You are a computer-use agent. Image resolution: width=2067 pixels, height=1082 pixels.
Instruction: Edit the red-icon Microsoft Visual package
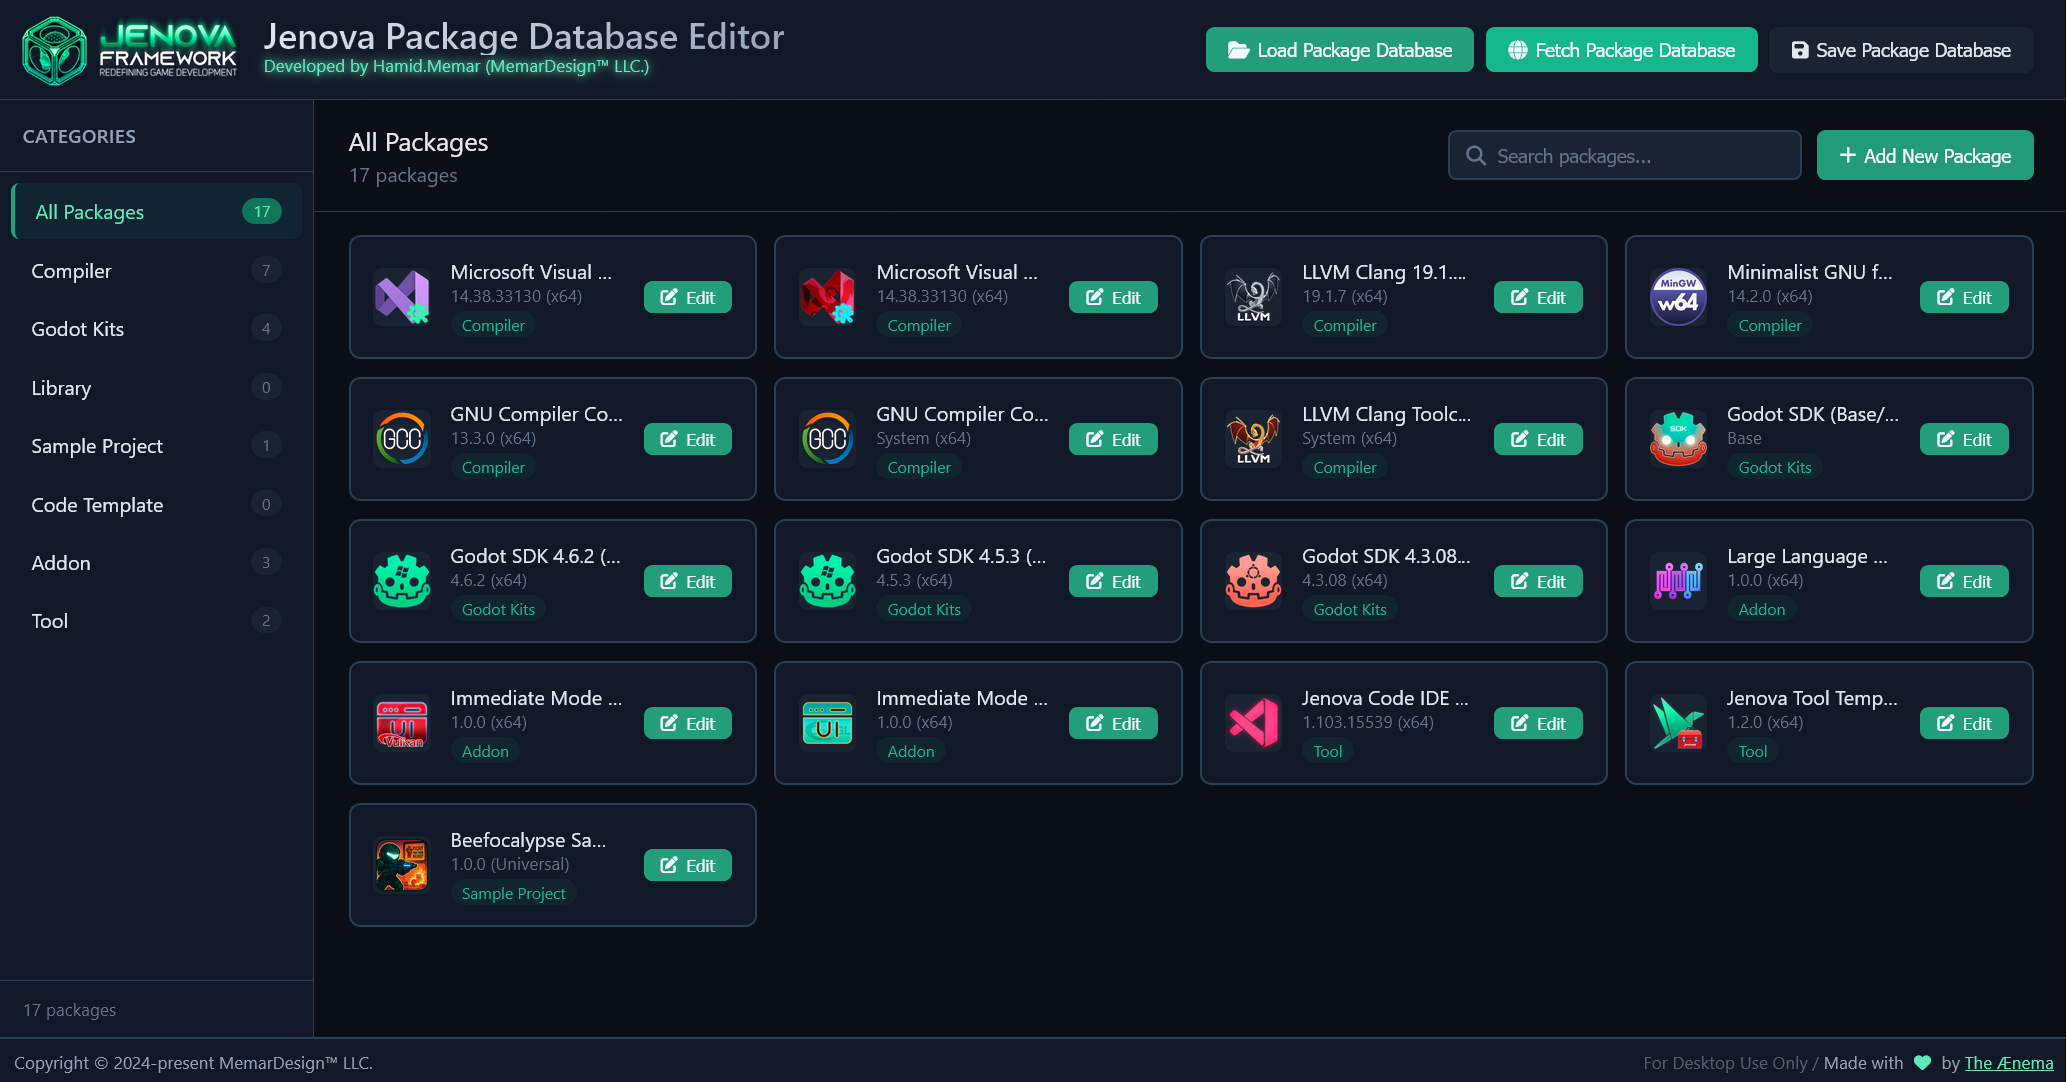pos(1113,297)
